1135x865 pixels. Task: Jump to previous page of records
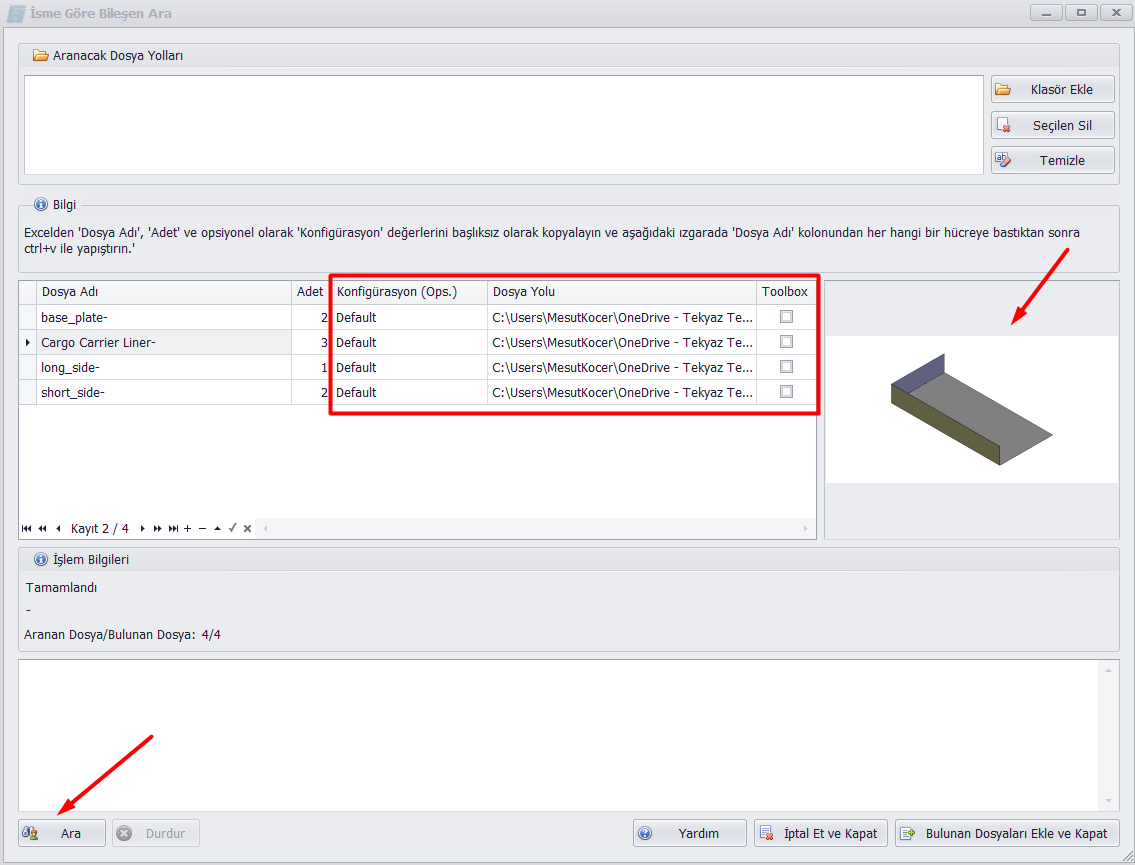pos(43,528)
